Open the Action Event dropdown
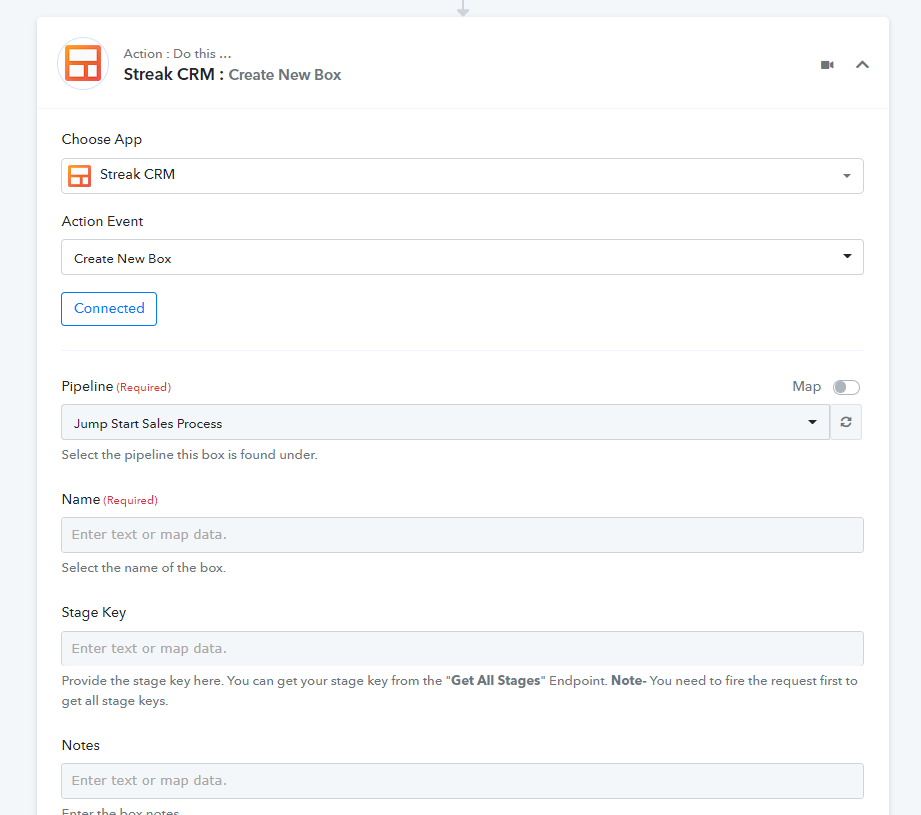The height and width of the screenshot is (815, 921). pos(462,257)
